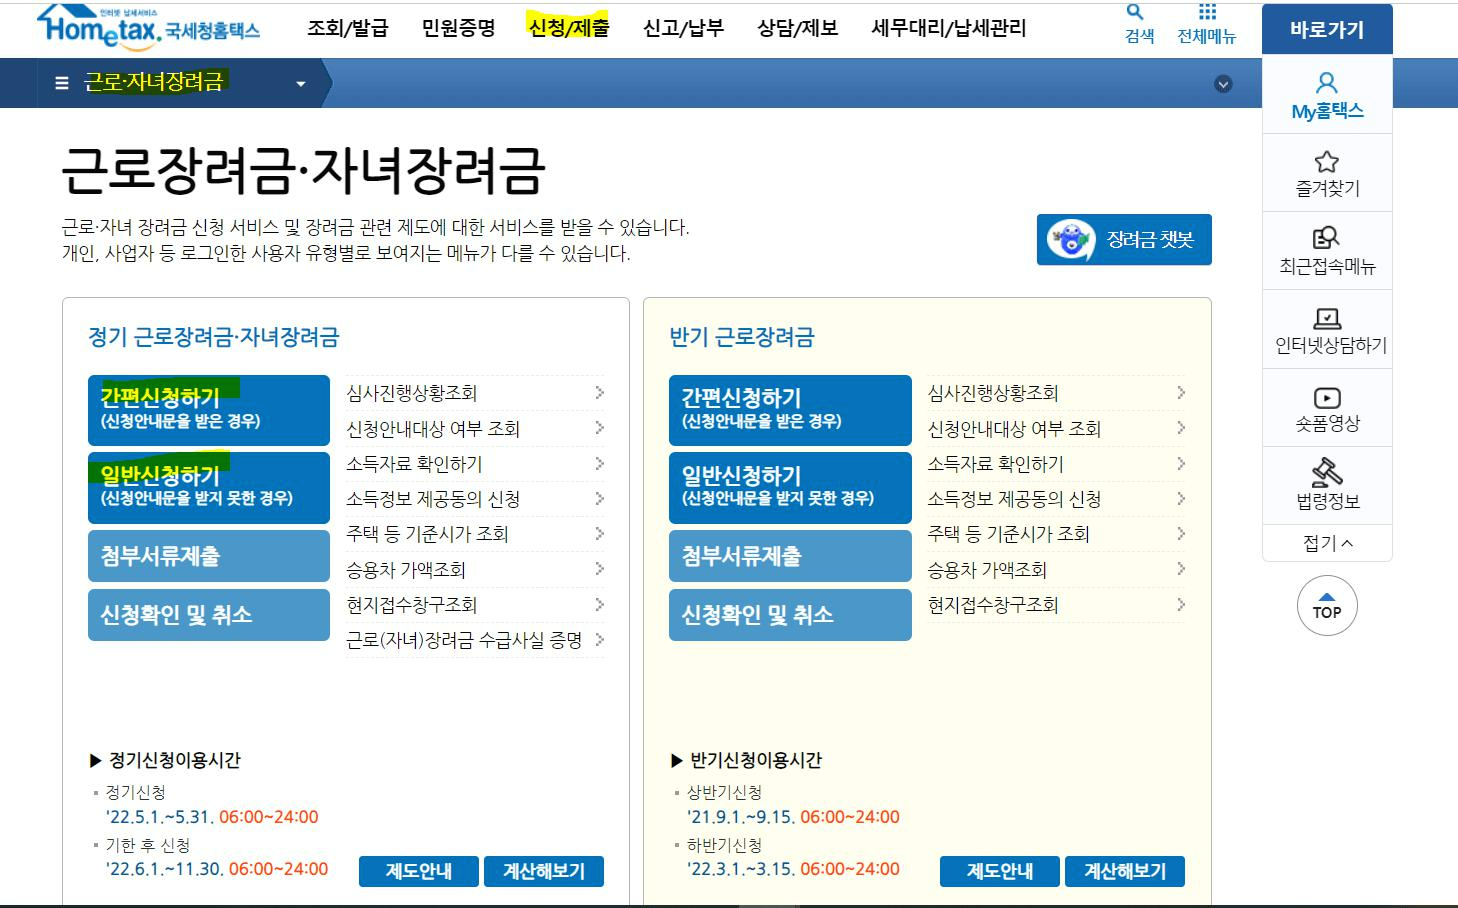
Task: Open 신청안내대상 여부 조회 in 정기 list
Action: [475, 429]
